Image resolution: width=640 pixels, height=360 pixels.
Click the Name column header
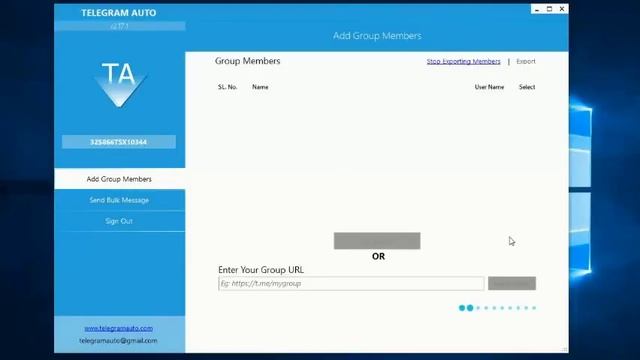coord(260,87)
